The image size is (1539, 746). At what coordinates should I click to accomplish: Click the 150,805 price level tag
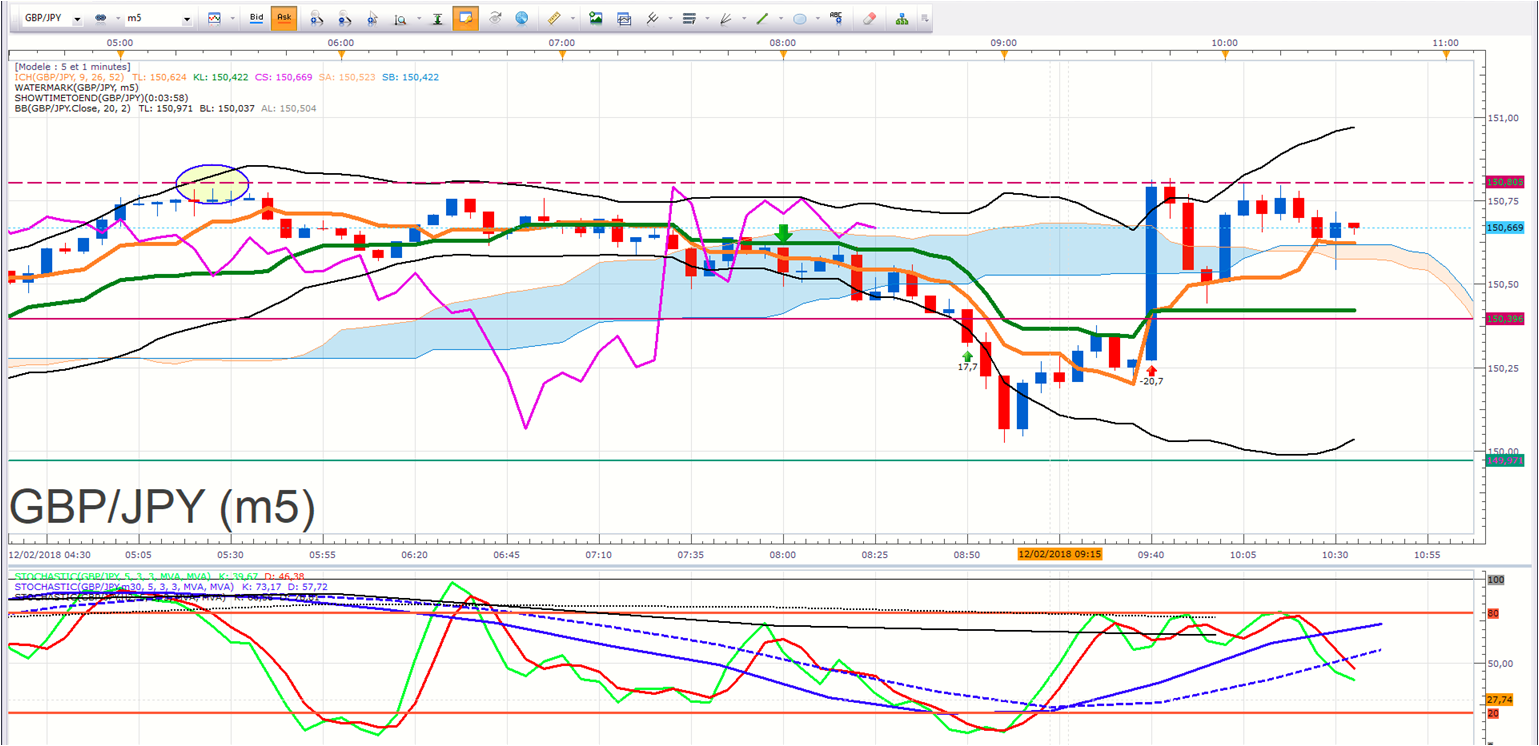coord(1505,183)
